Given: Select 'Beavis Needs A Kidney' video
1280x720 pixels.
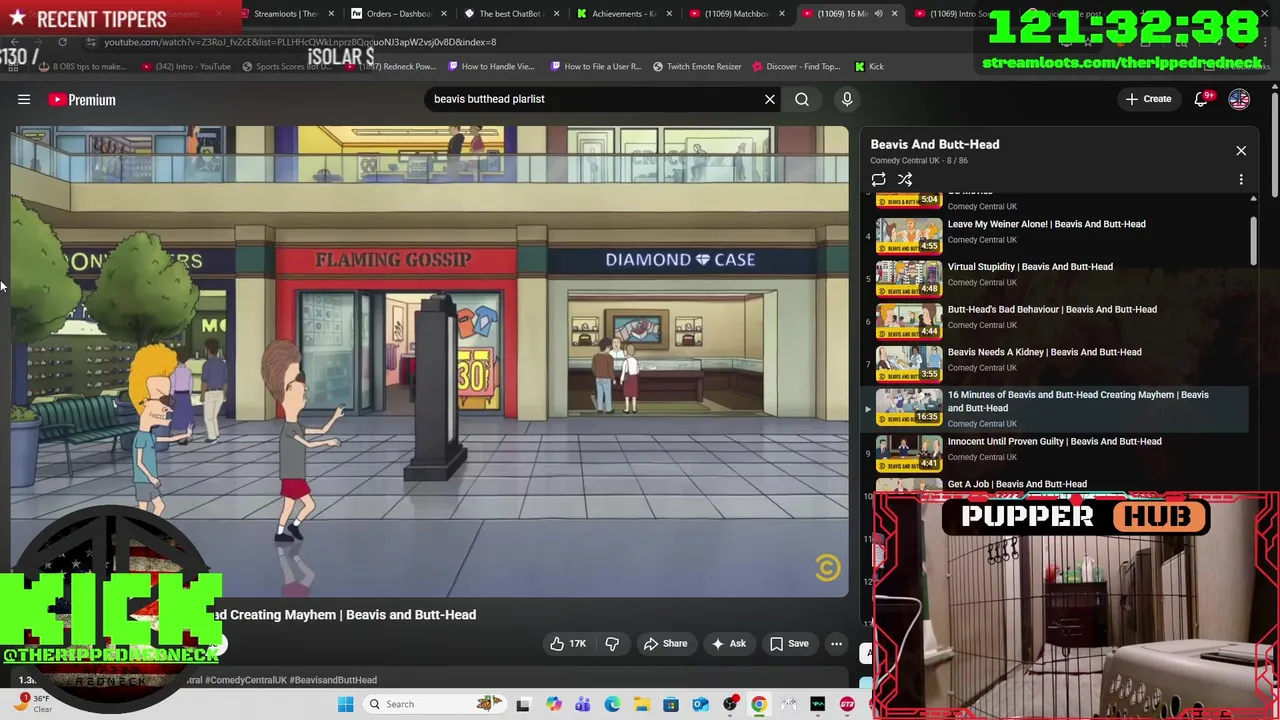Looking at the screenshot, I should [x=1044, y=352].
